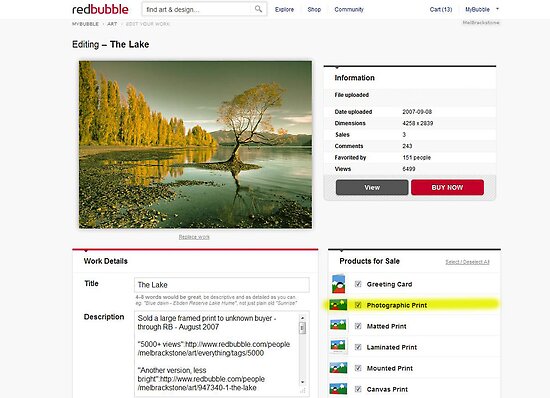Screen dimensions: 550x398
Task: Click the Canvas Print product icon
Action: pyautogui.click(x=338, y=389)
